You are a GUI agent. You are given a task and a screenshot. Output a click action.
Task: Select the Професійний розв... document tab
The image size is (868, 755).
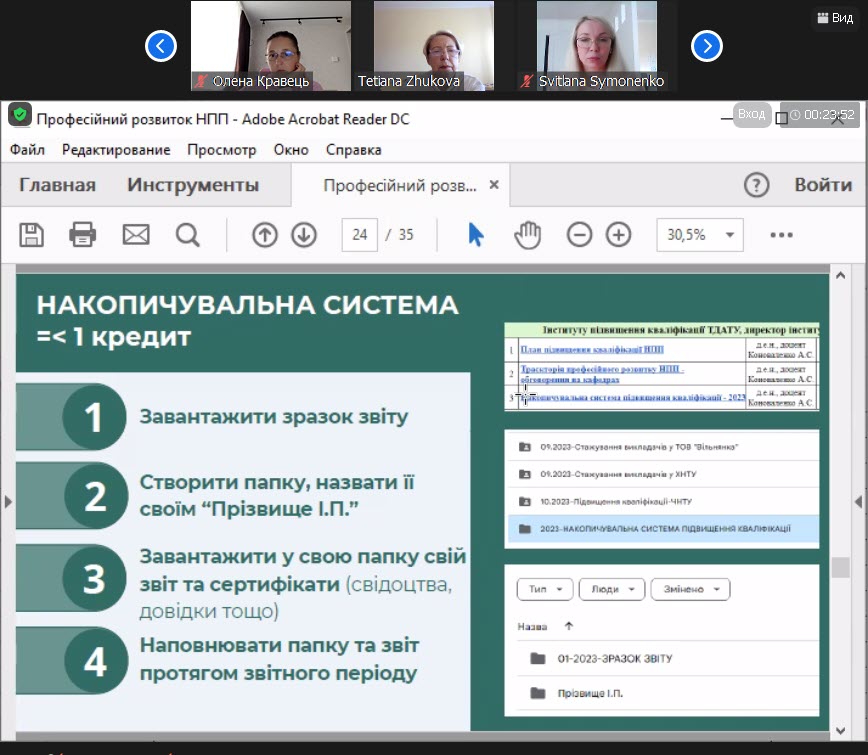(x=400, y=185)
